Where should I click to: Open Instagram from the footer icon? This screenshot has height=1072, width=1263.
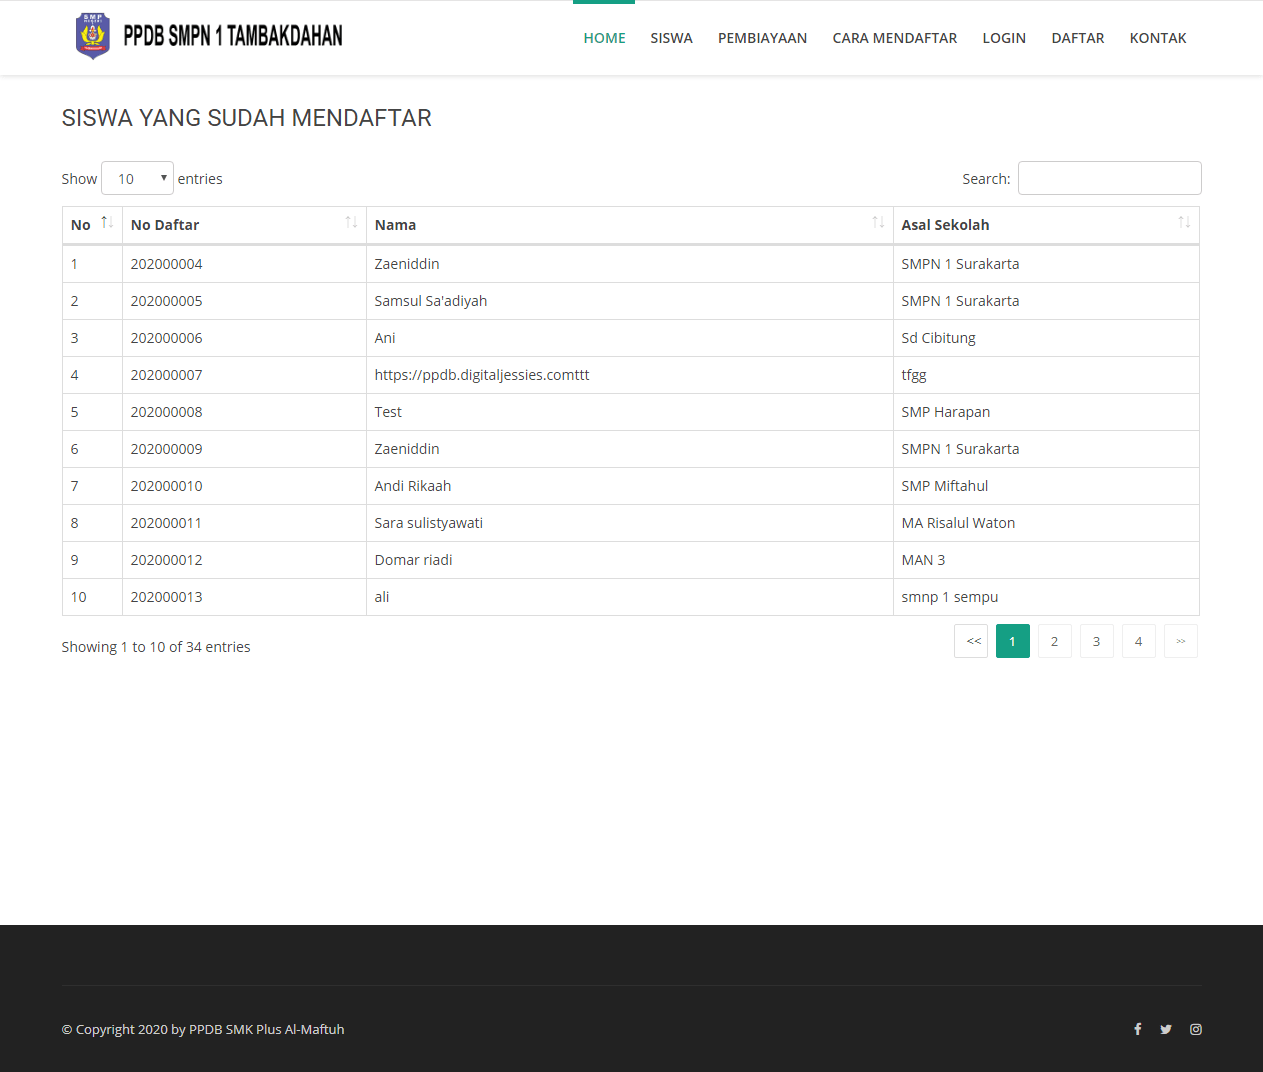(1196, 1029)
